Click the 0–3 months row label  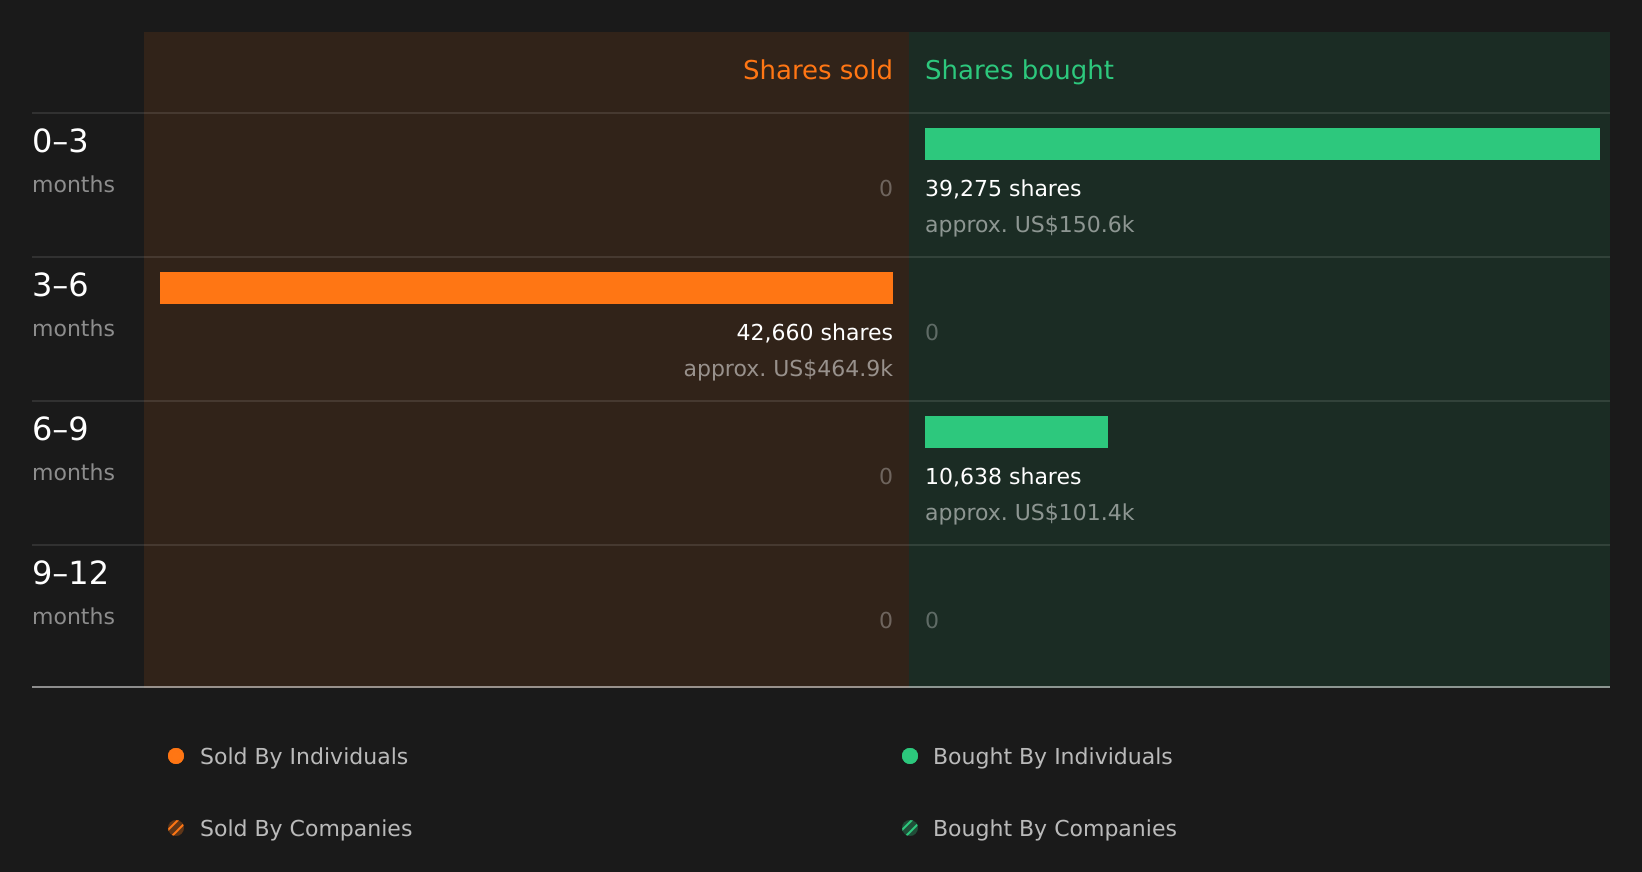(73, 161)
